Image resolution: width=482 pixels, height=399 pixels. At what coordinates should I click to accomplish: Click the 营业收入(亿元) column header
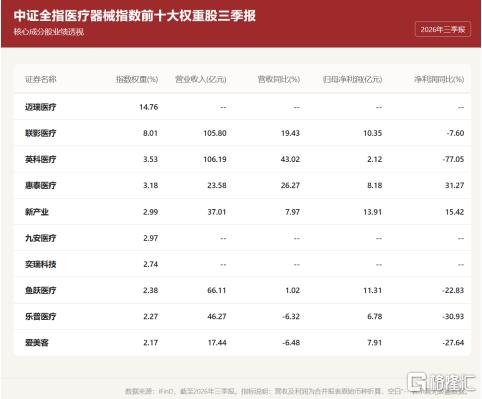click(x=201, y=79)
